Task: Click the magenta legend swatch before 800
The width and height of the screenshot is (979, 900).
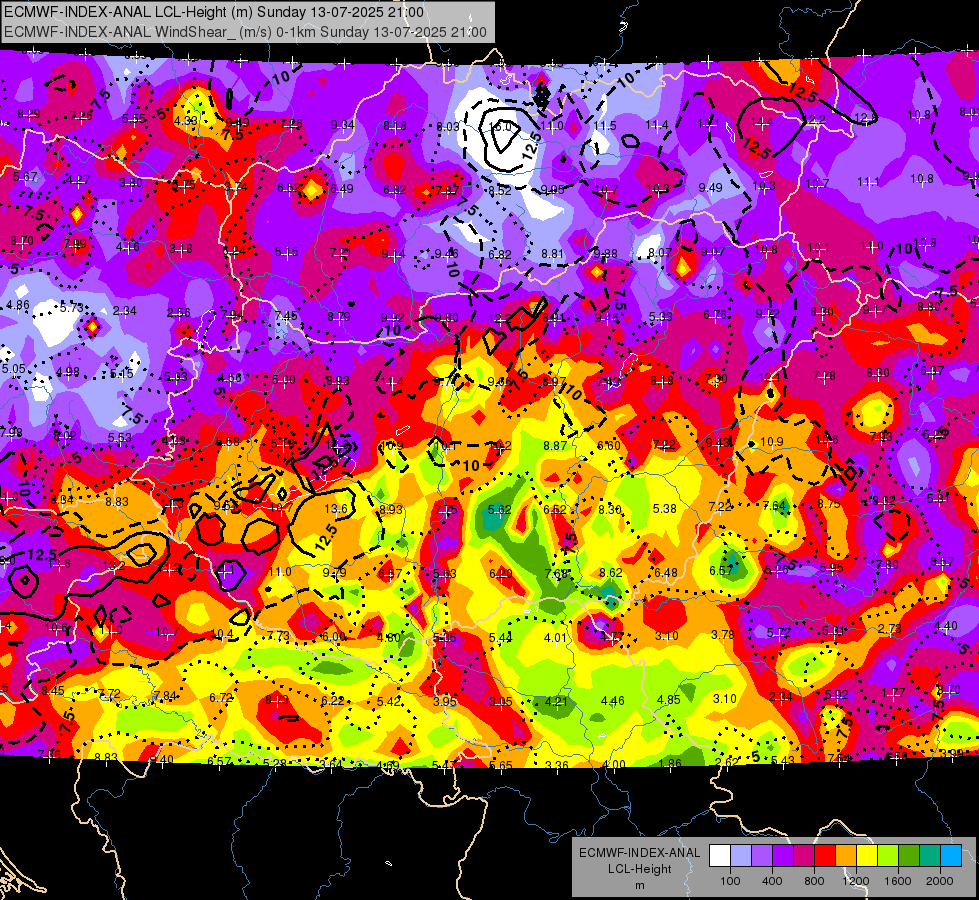Action: click(804, 856)
